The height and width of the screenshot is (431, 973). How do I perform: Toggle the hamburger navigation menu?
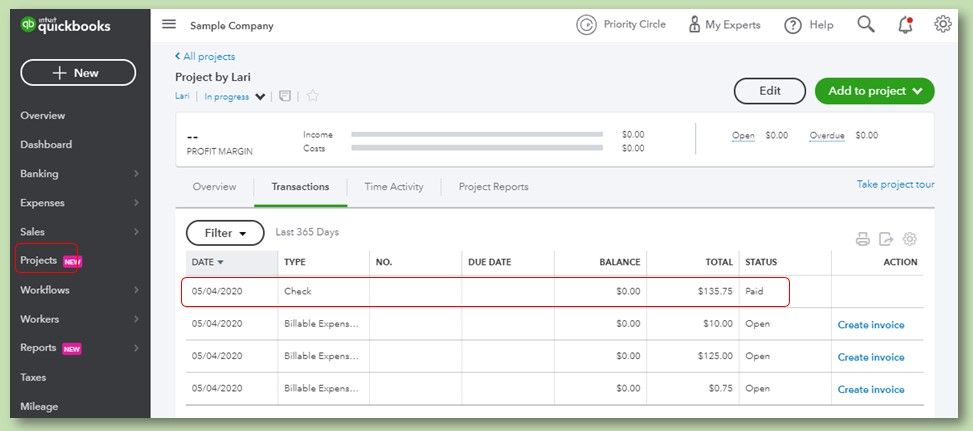(169, 25)
